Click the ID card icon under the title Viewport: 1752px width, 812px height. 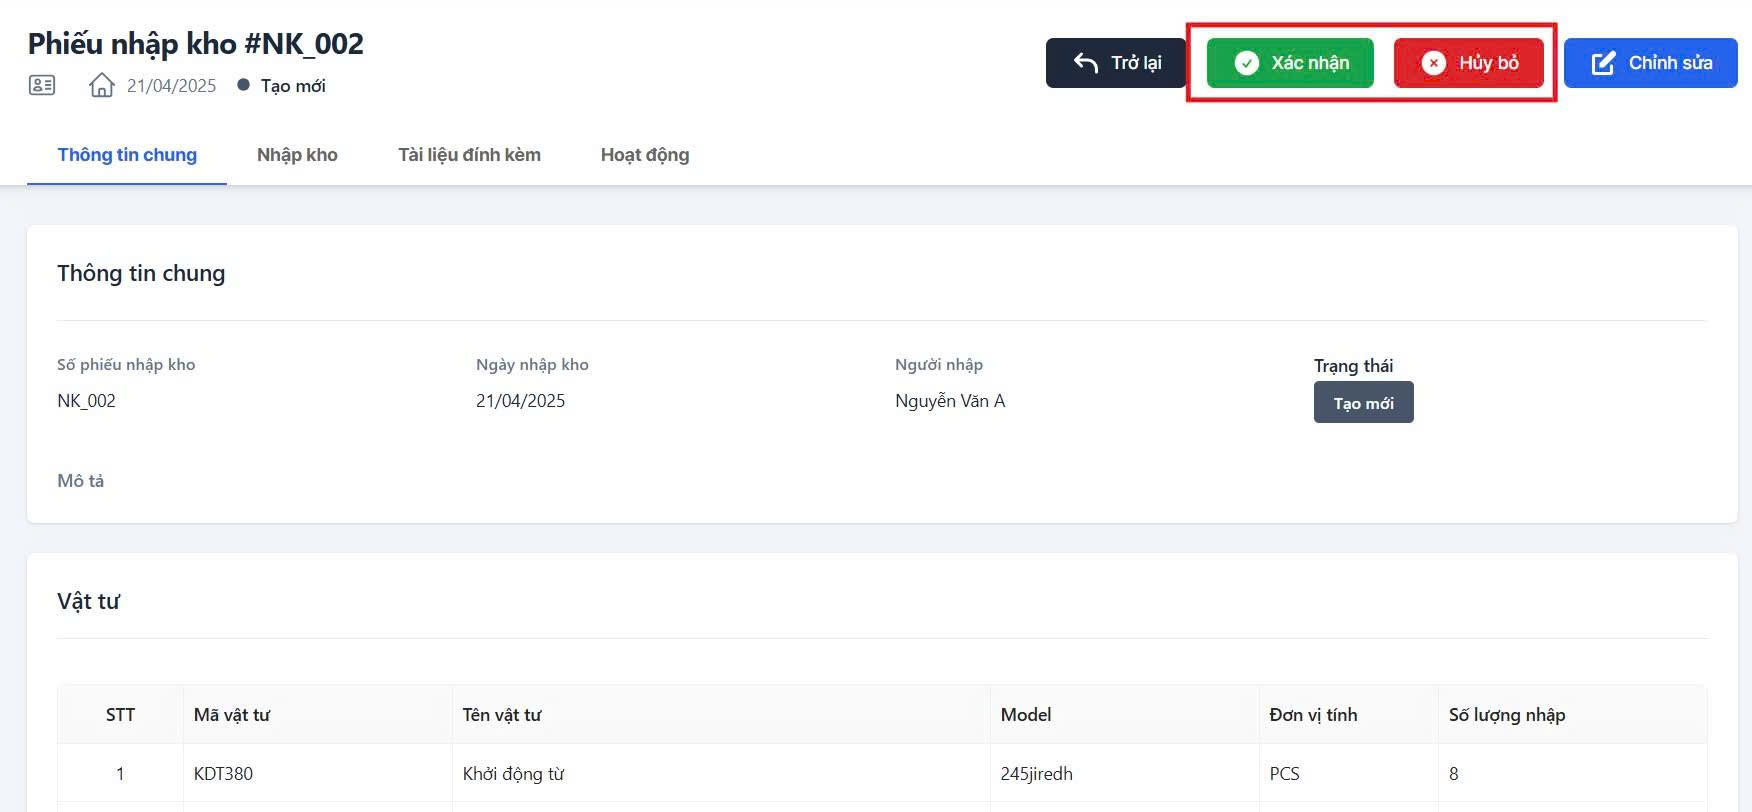42,85
